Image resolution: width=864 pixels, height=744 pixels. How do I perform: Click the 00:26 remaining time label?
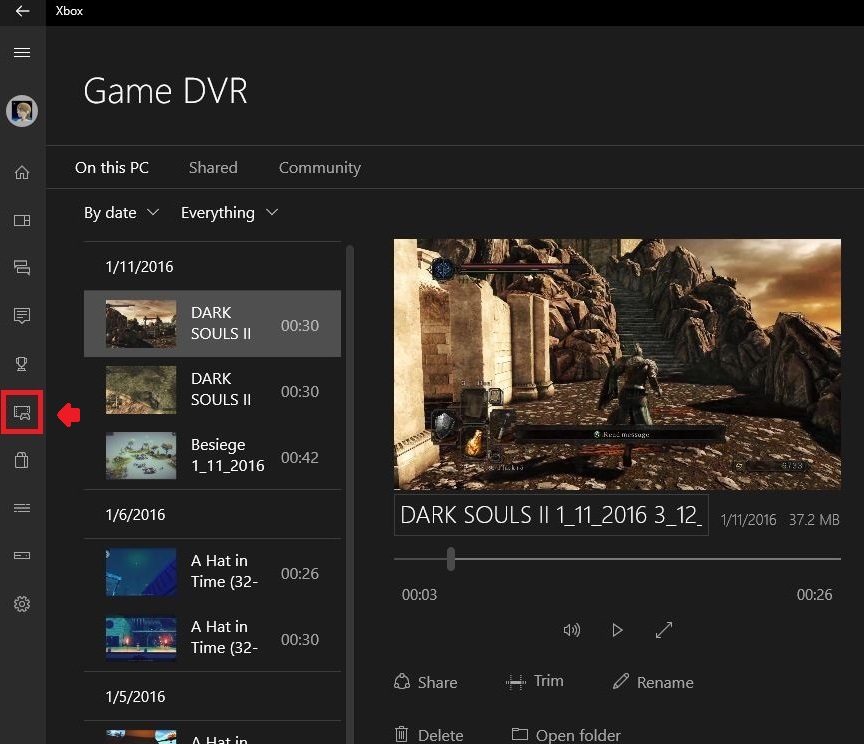point(814,595)
